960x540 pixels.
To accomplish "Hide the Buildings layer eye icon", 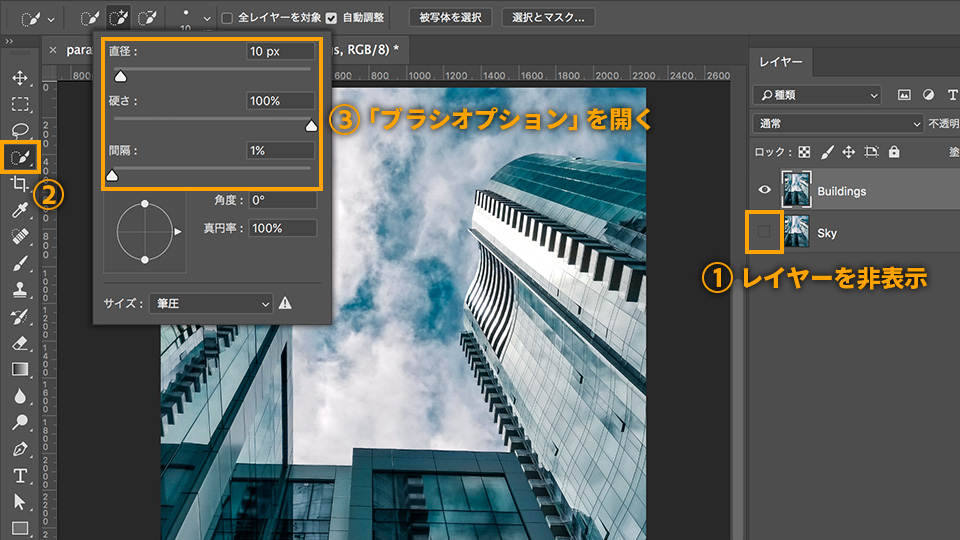I will [764, 190].
